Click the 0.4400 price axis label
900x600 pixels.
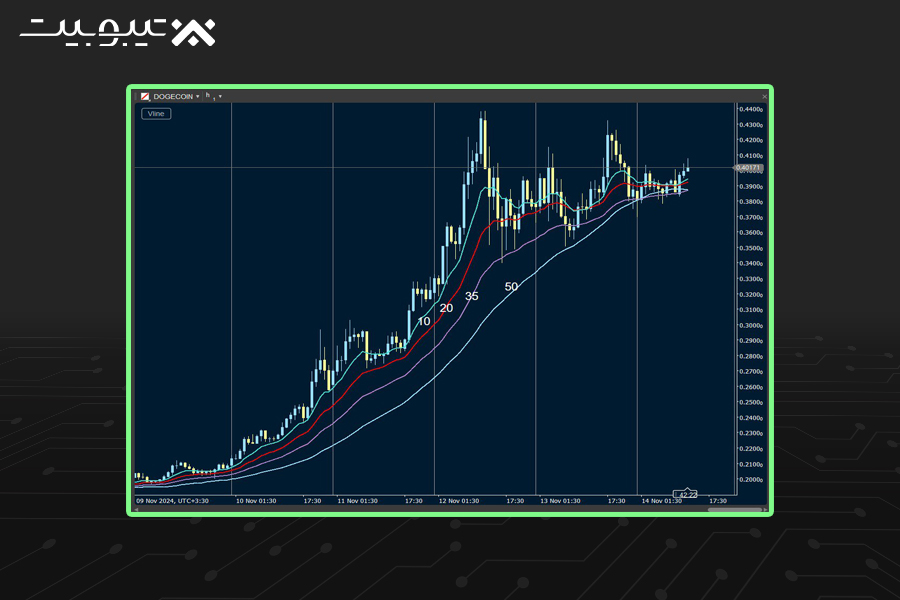[751, 109]
